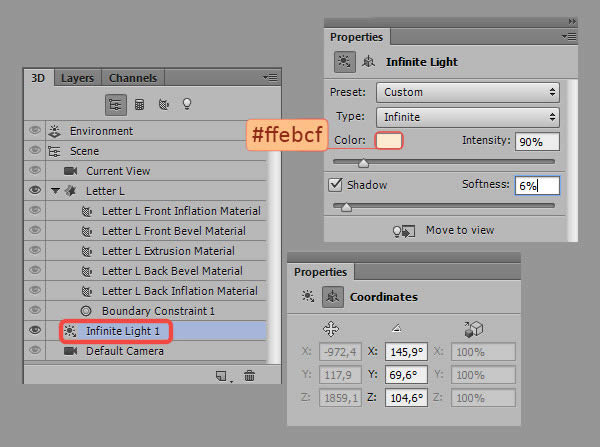Filter 3D panel by lights

[x=187, y=104]
